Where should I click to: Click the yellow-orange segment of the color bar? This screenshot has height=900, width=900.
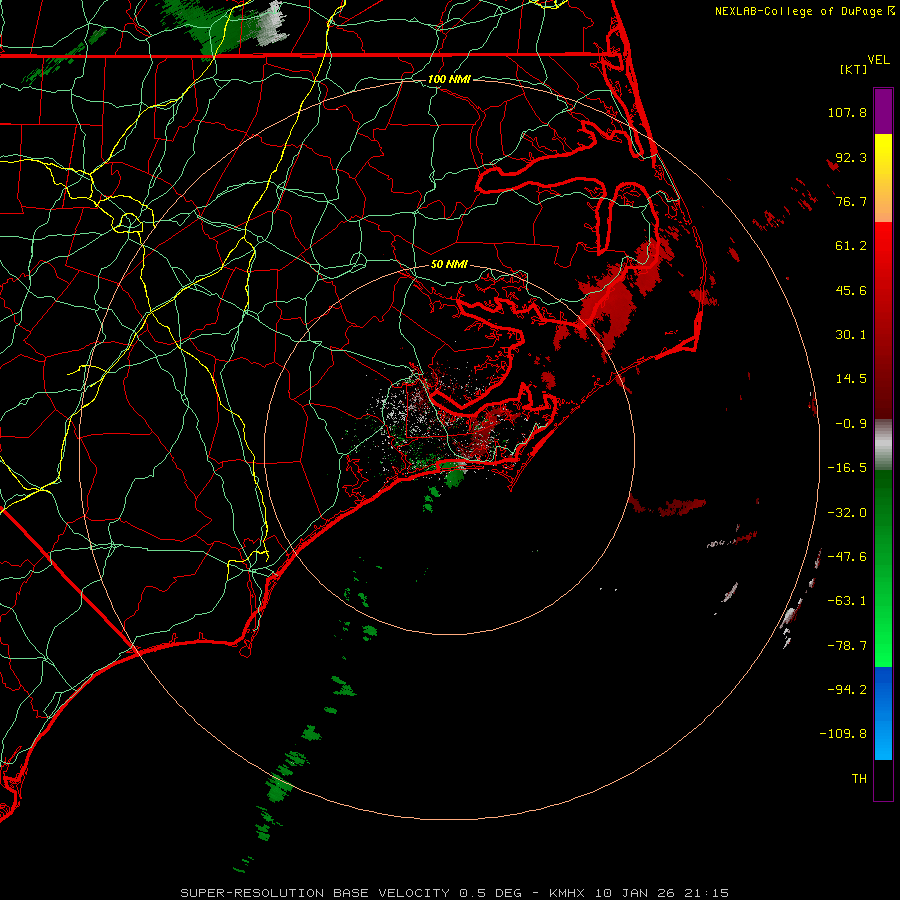point(883,178)
